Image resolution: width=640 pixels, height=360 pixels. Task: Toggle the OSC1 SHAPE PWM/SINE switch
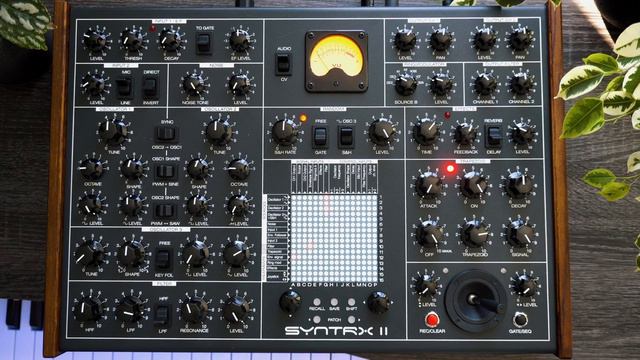[x=165, y=172]
